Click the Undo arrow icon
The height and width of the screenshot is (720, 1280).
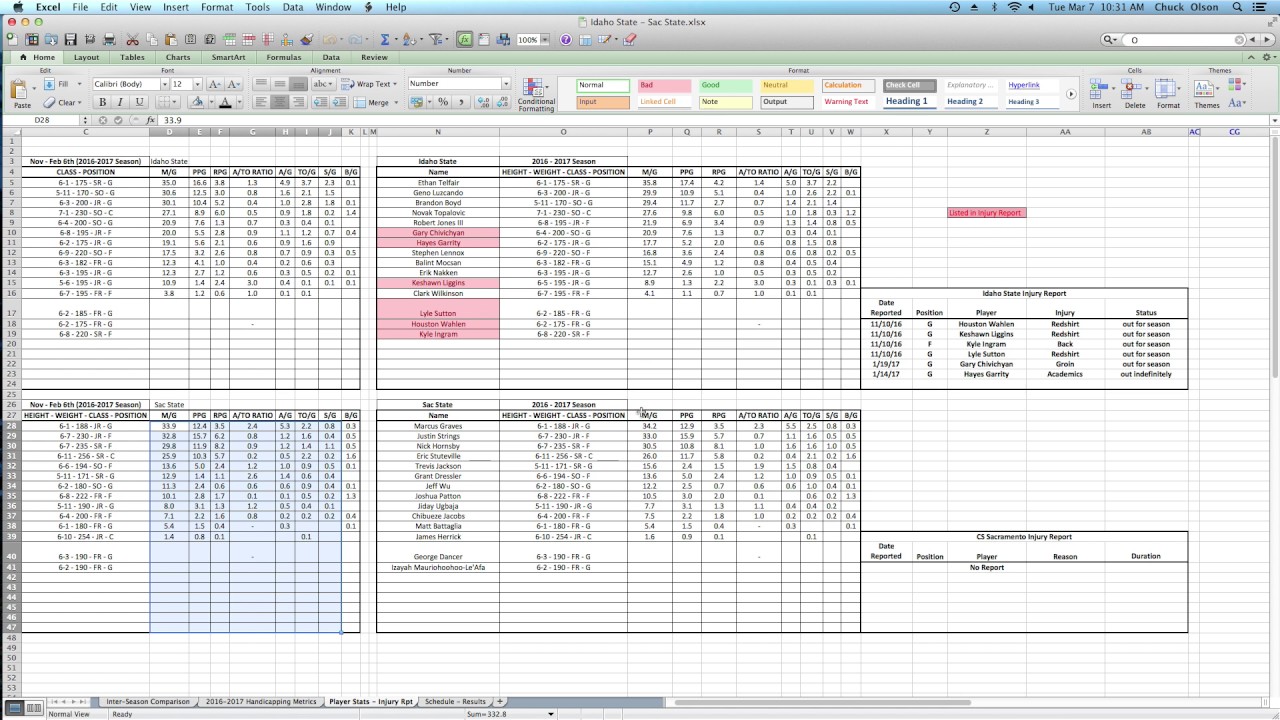329,39
